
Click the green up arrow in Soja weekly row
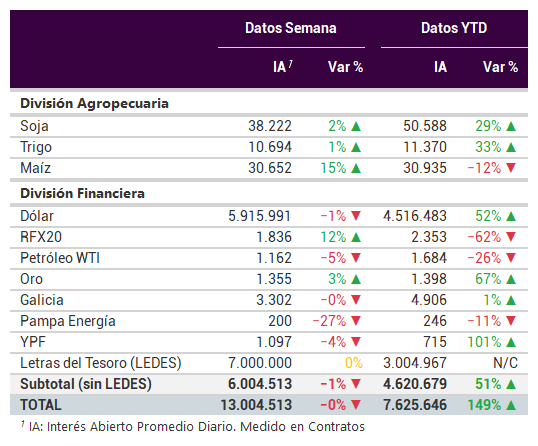[356, 127]
